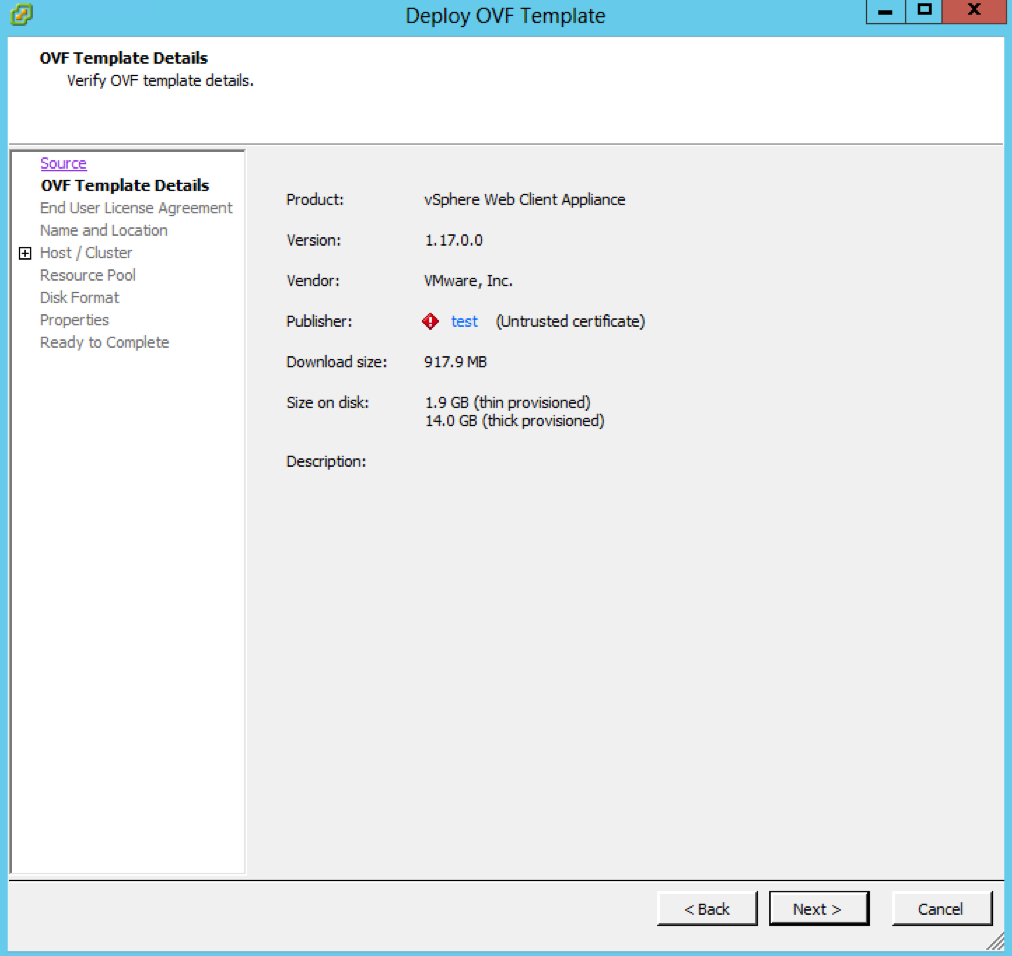Screen dimensions: 1012x956
Task: Maximize the Deploy OVF Template window
Action: pyautogui.click(x=924, y=12)
